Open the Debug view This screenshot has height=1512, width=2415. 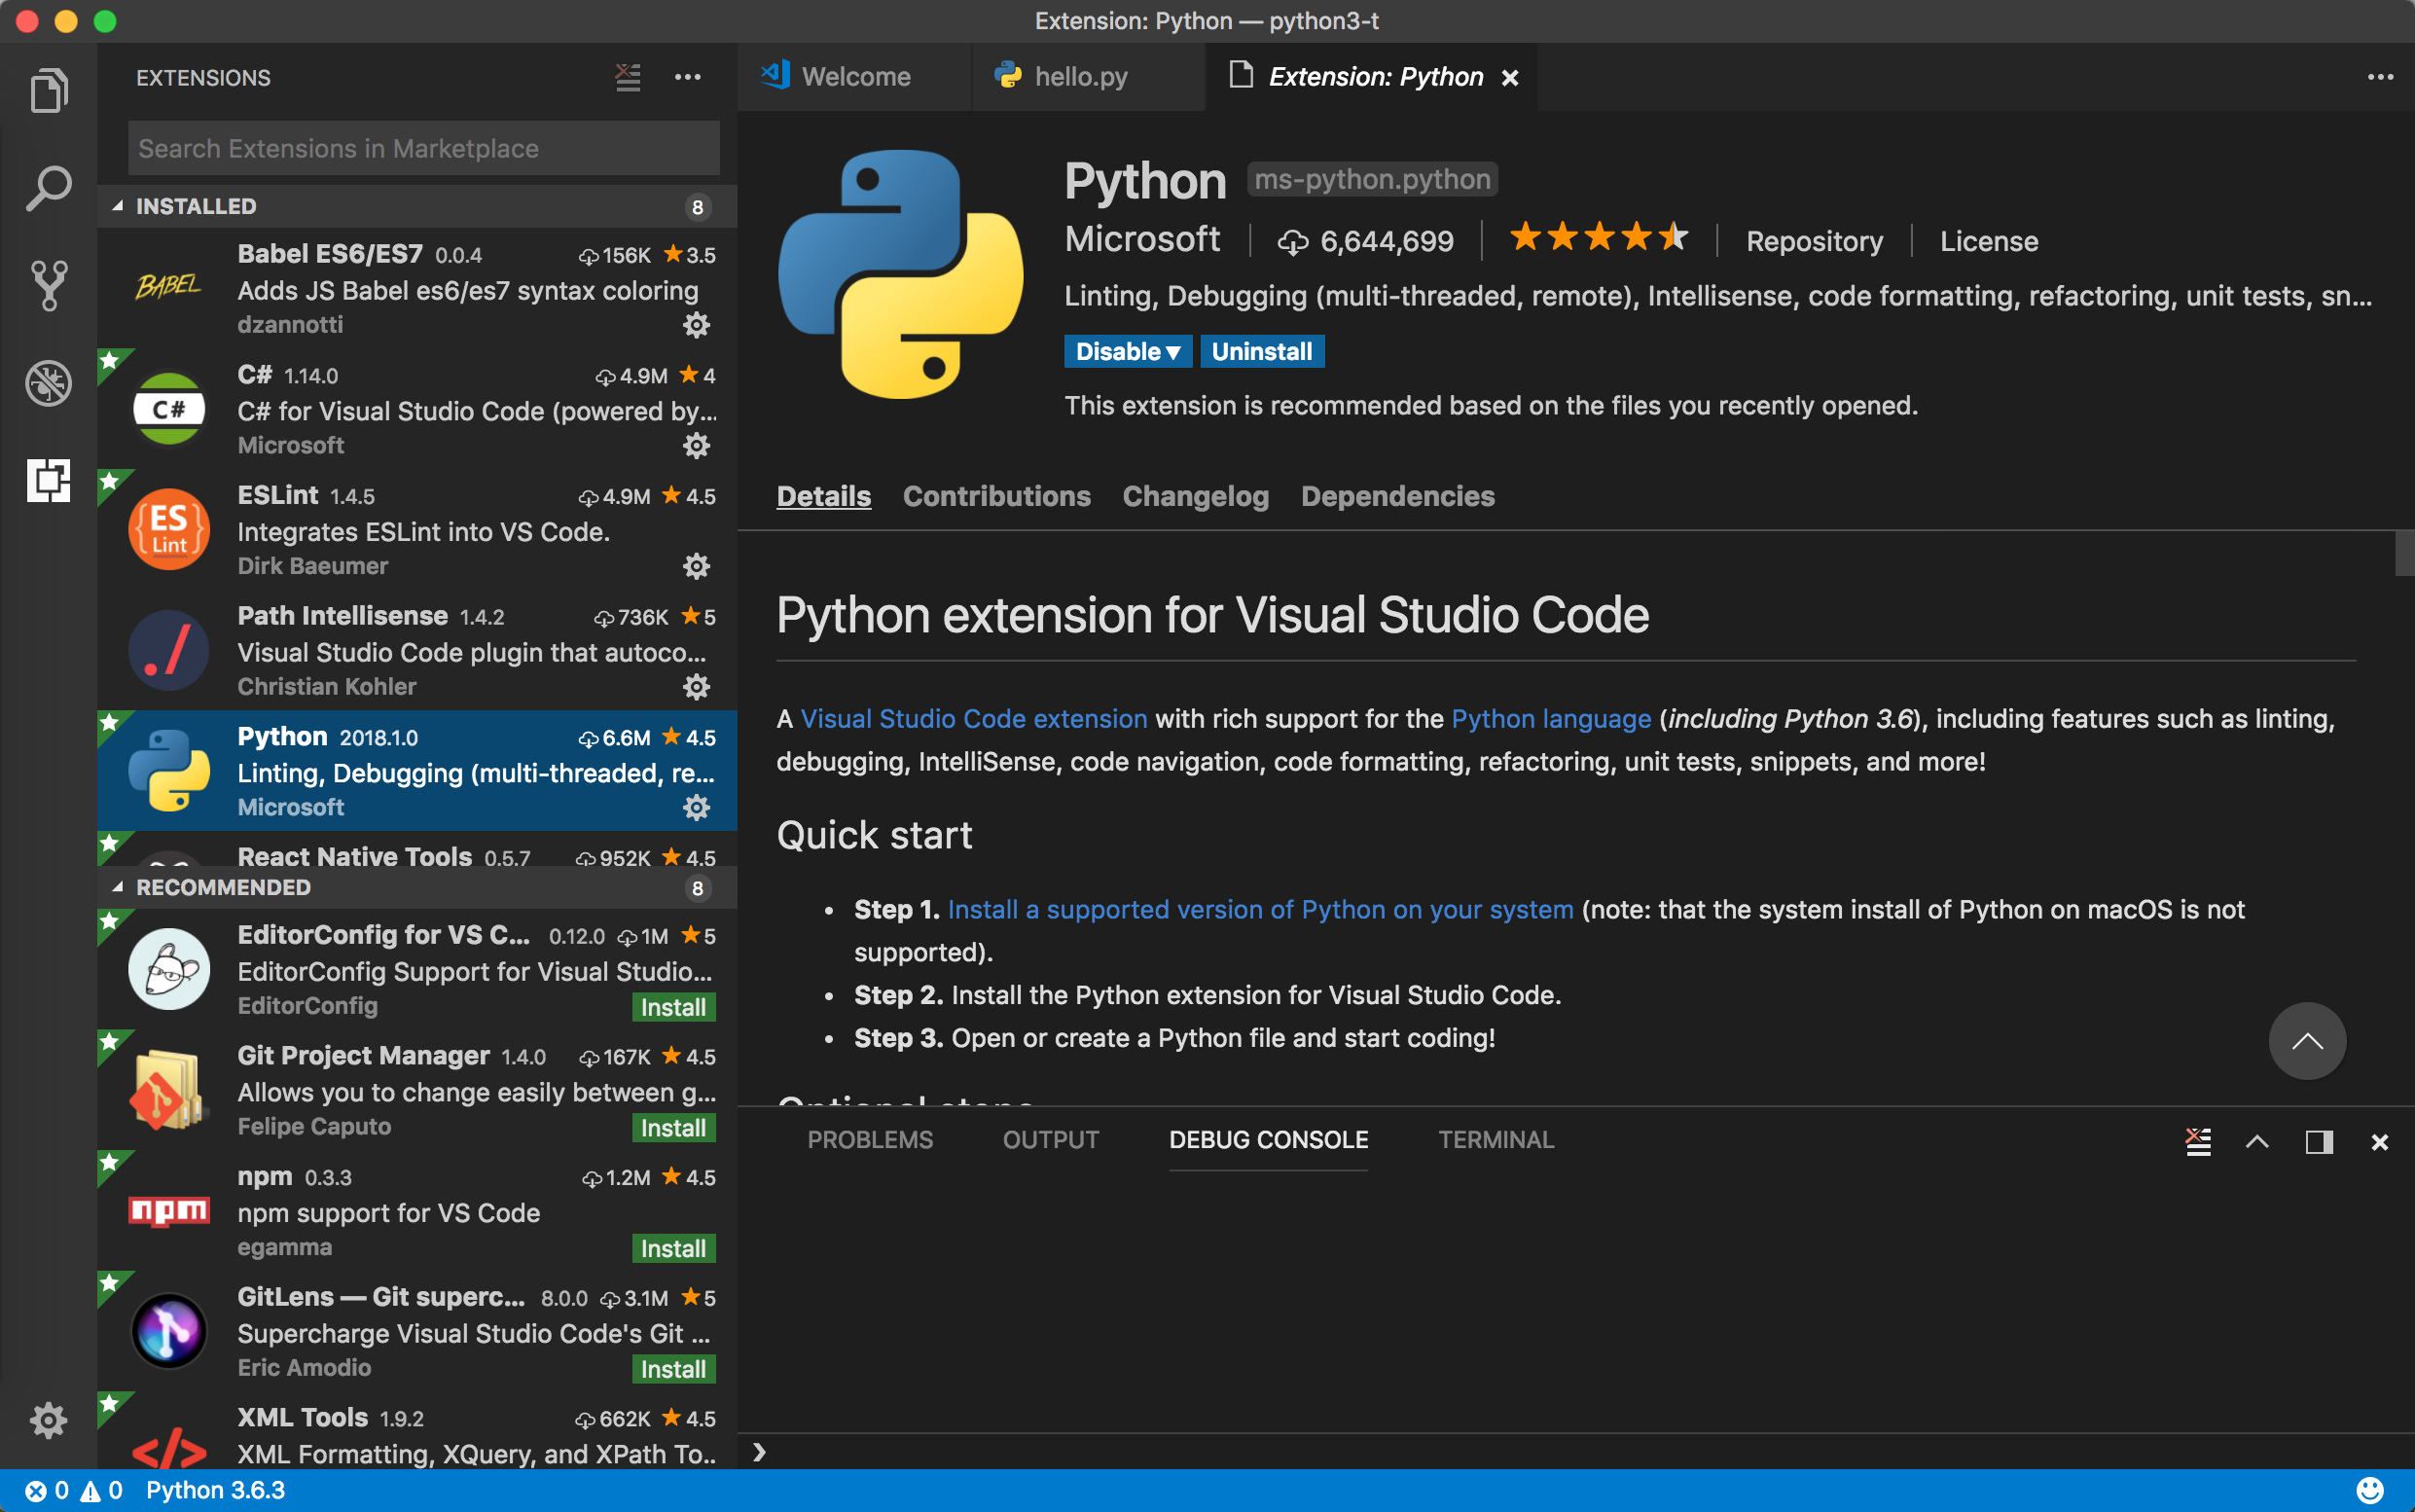pos(47,383)
